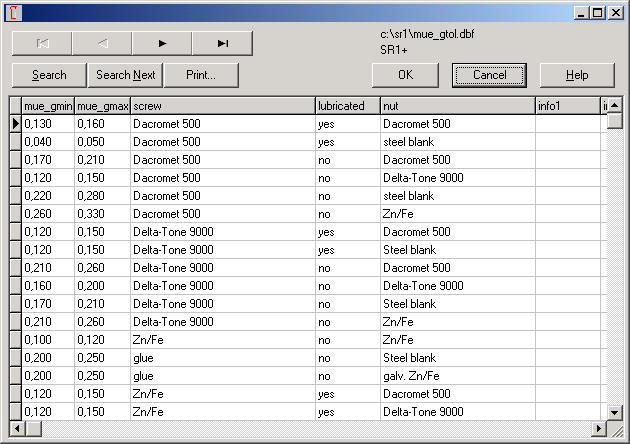
Task: Go to first record navigation arrow
Action: (x=42, y=43)
